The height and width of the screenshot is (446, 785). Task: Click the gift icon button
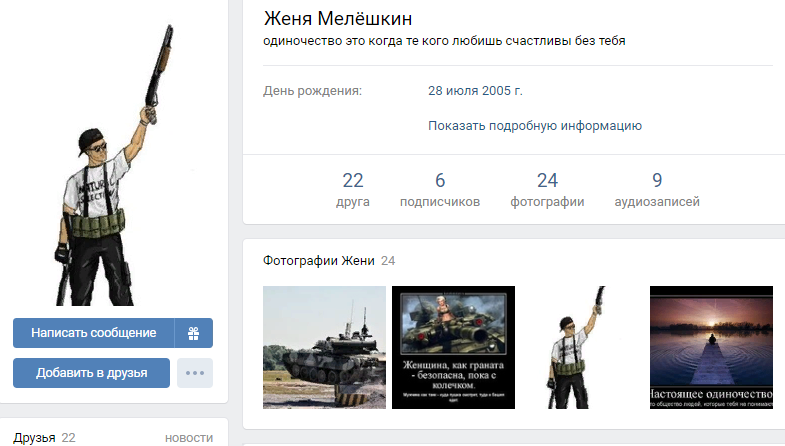194,333
